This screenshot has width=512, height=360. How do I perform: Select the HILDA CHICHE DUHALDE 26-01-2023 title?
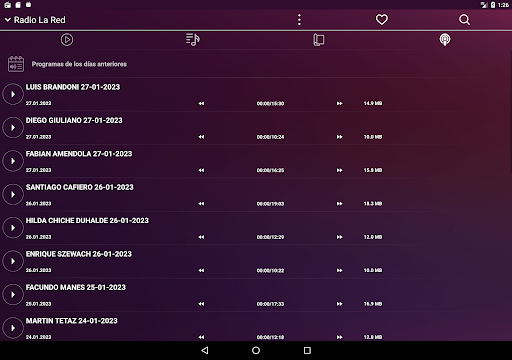[x=87, y=220]
